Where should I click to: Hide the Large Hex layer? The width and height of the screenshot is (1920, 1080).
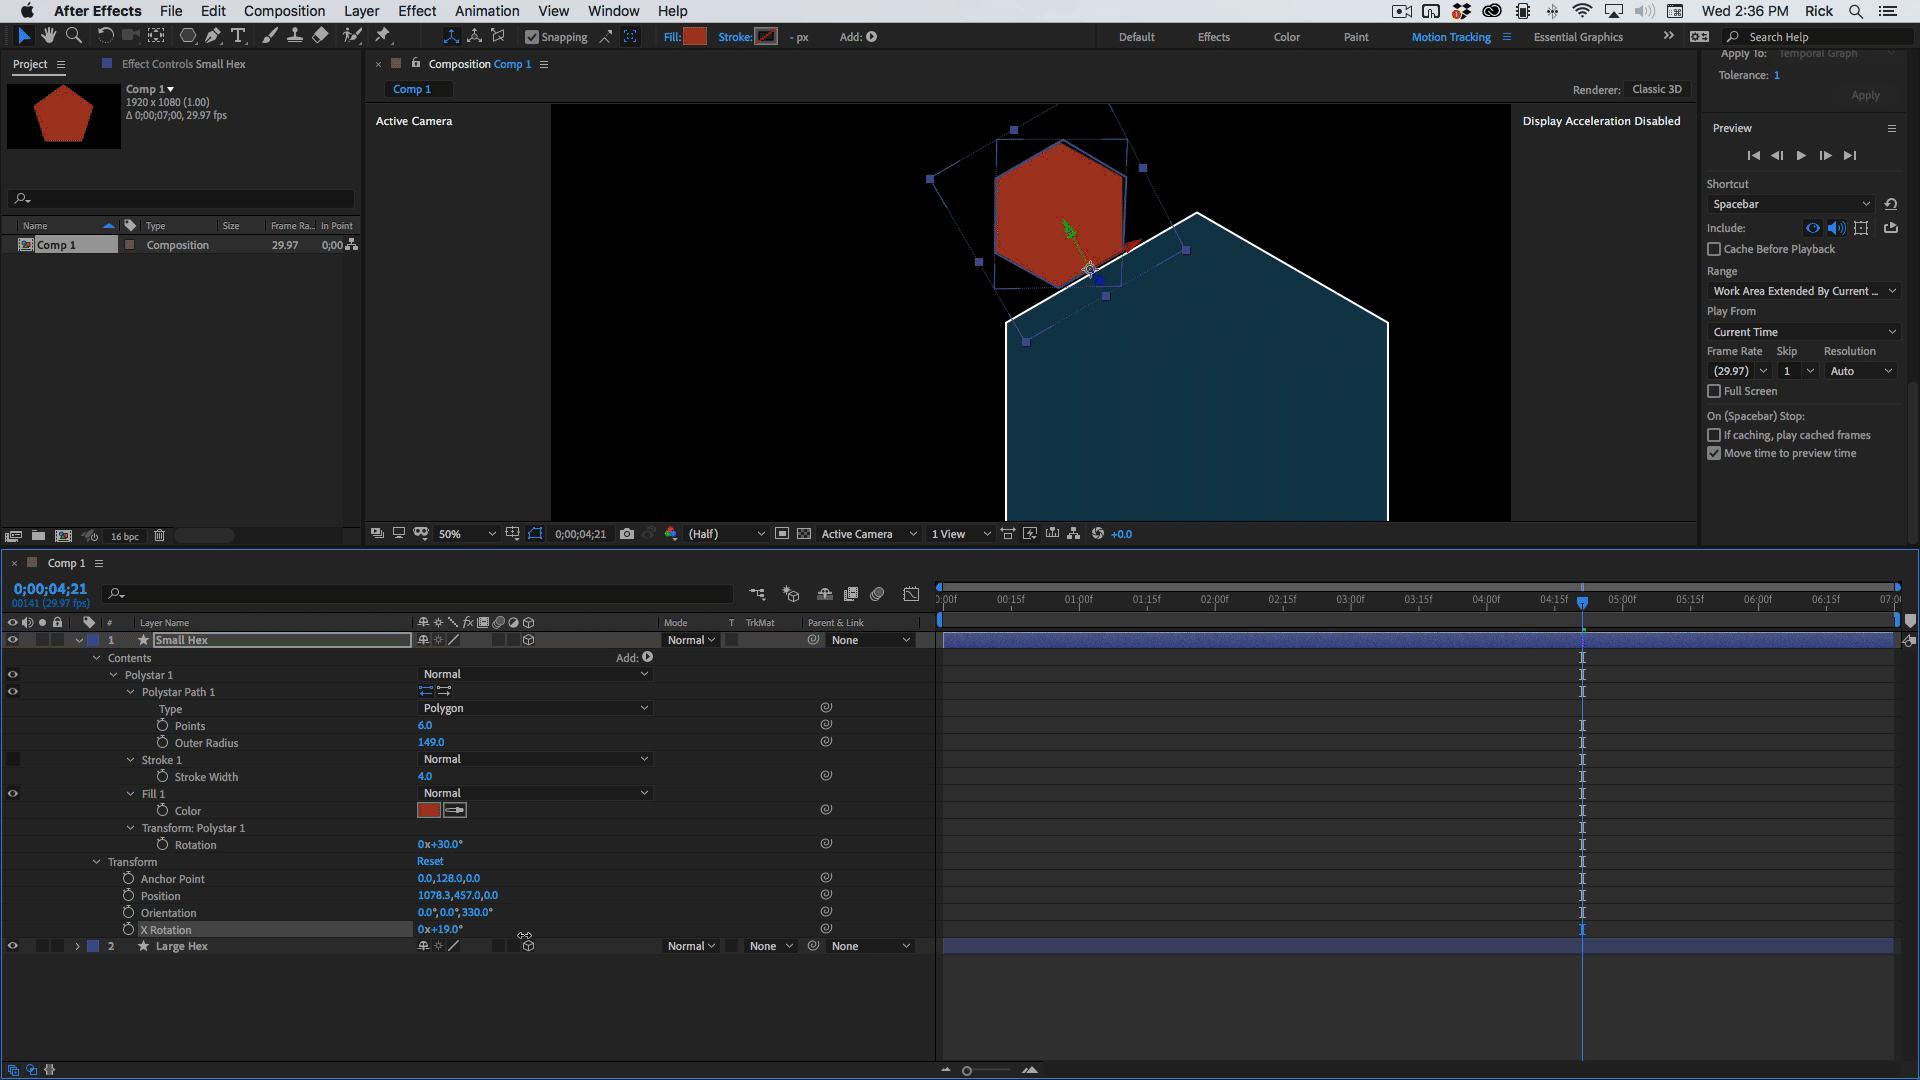click(x=13, y=946)
